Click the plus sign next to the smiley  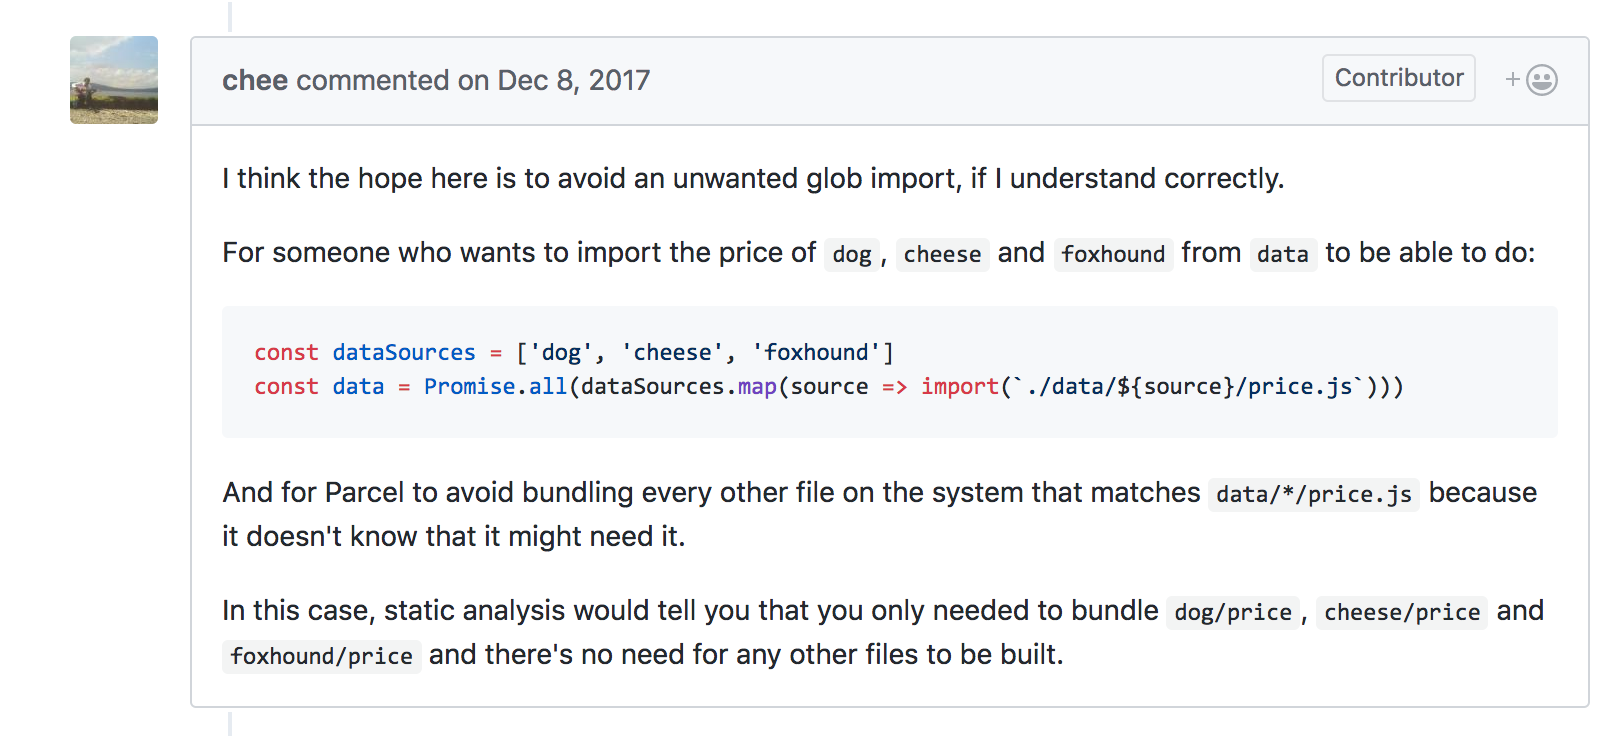click(x=1513, y=78)
